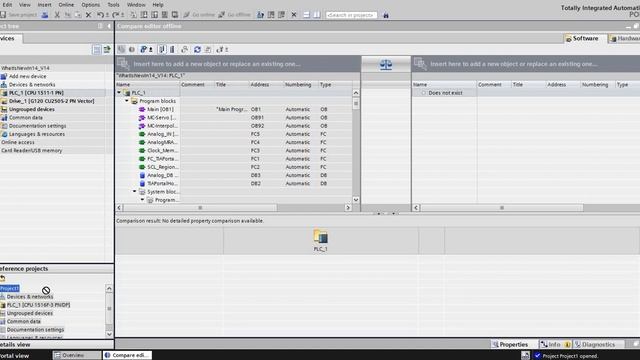Click the binoculars search icon

pos(386,15)
